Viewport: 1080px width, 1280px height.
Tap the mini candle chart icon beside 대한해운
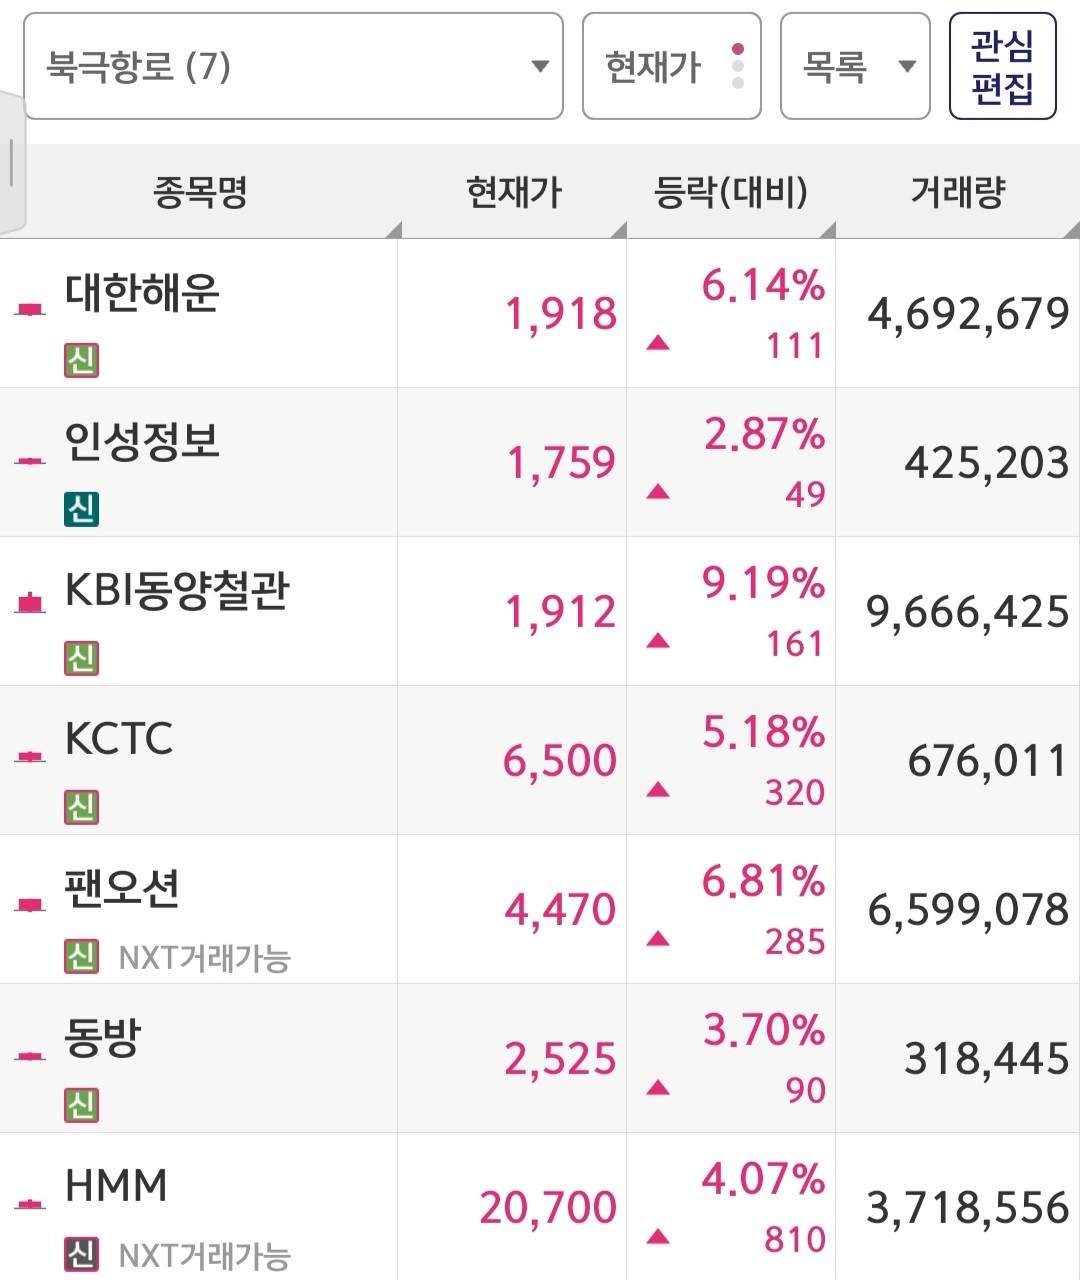(30, 310)
